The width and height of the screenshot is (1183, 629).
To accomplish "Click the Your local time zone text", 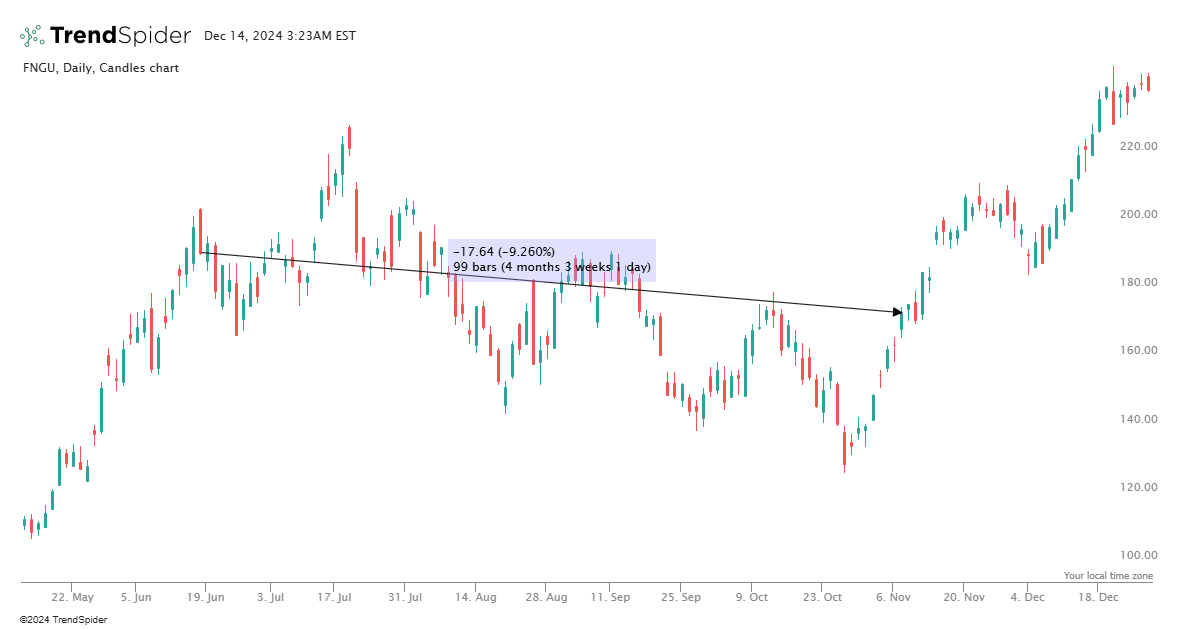I will coord(1108,576).
